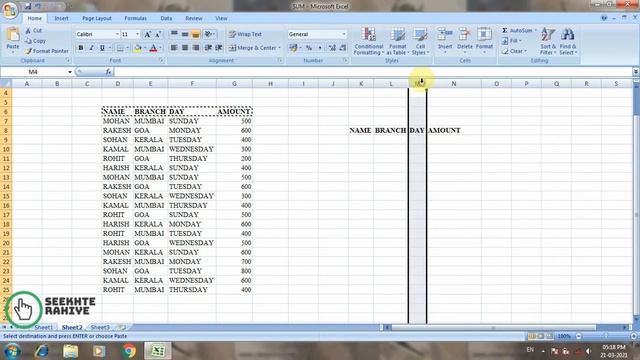Viewport: 640px width, 360px height.
Task: Toggle Italic formatting
Action: coord(91,48)
